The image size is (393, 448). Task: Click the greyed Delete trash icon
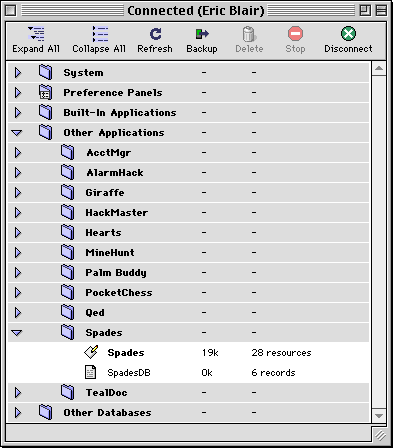(249, 34)
